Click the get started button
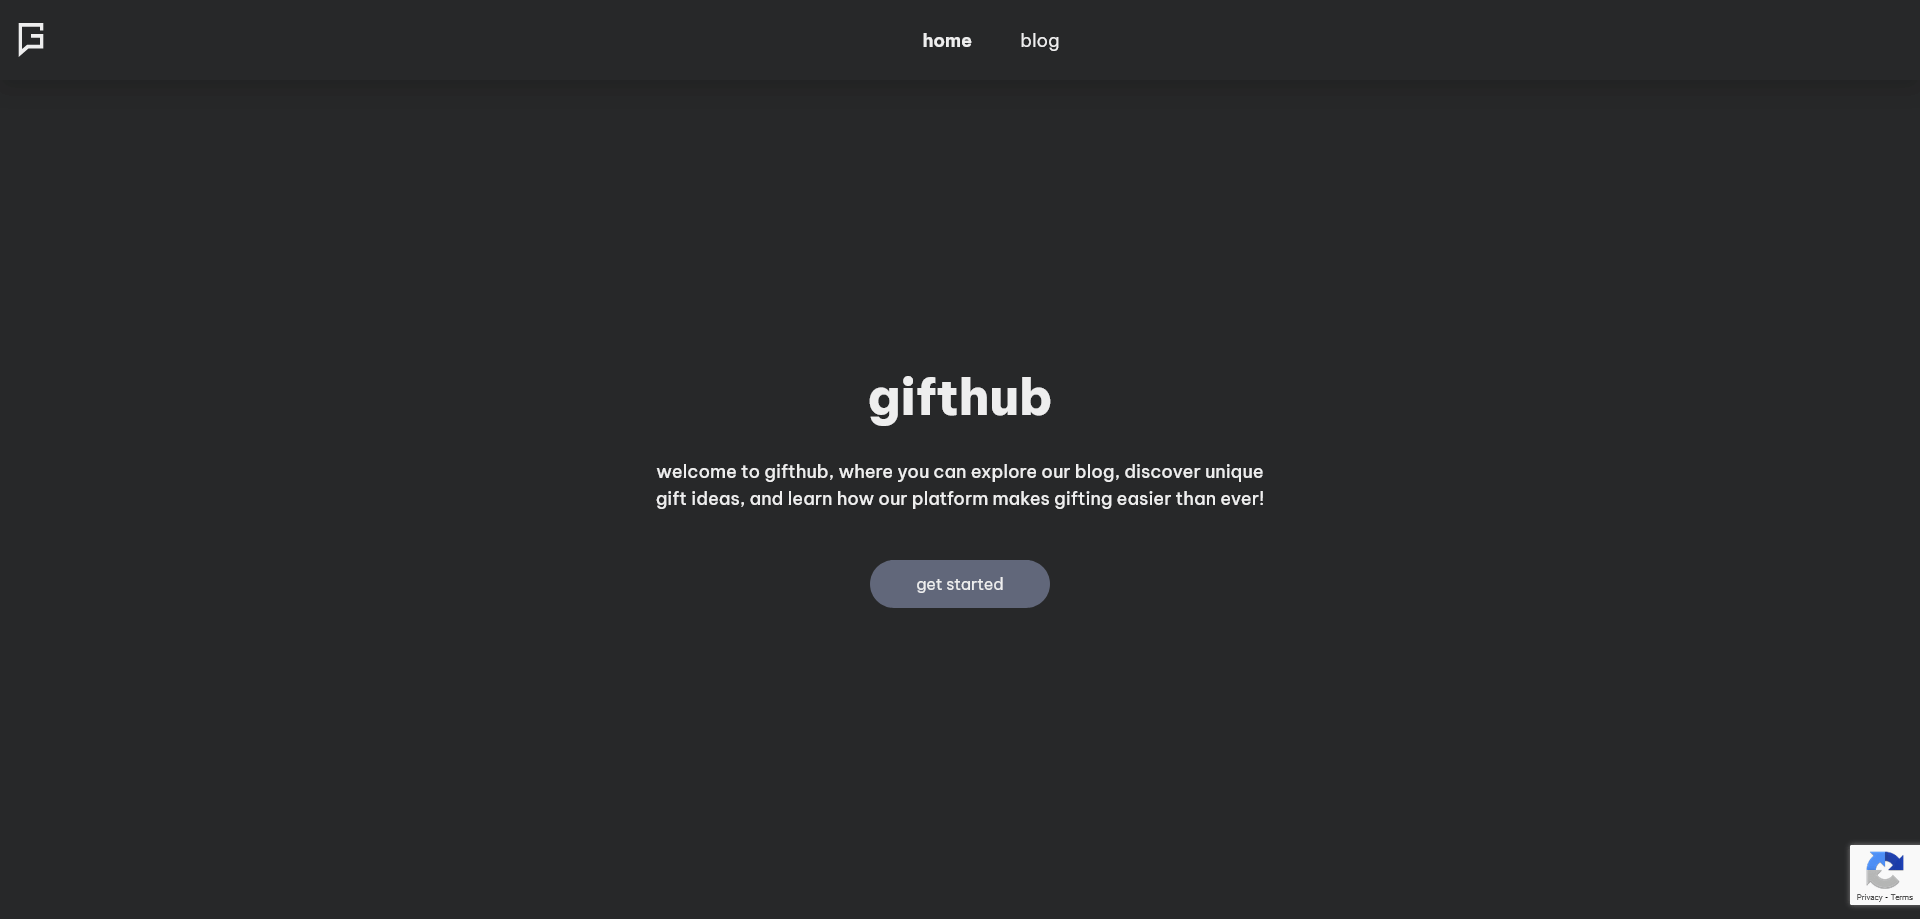The image size is (1920, 919). coord(960,584)
